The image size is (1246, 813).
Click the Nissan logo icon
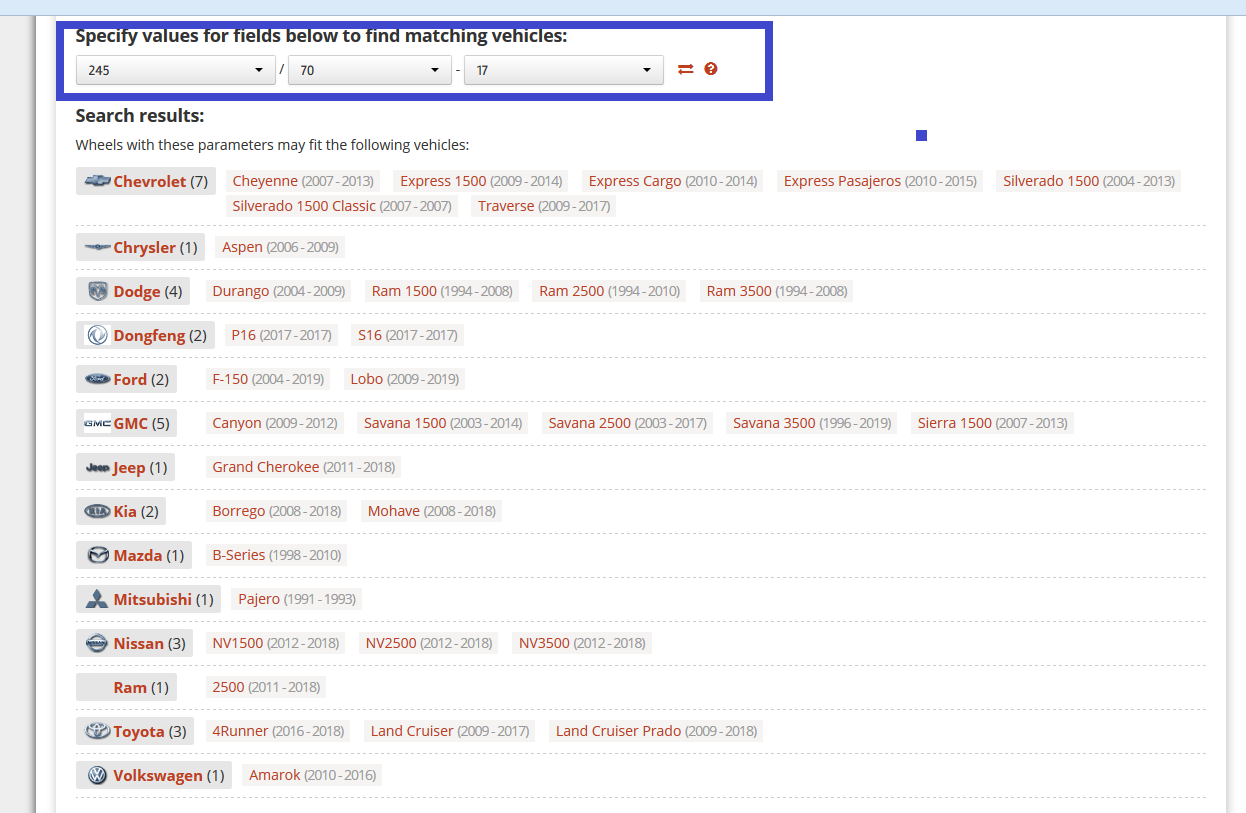[x=97, y=643]
